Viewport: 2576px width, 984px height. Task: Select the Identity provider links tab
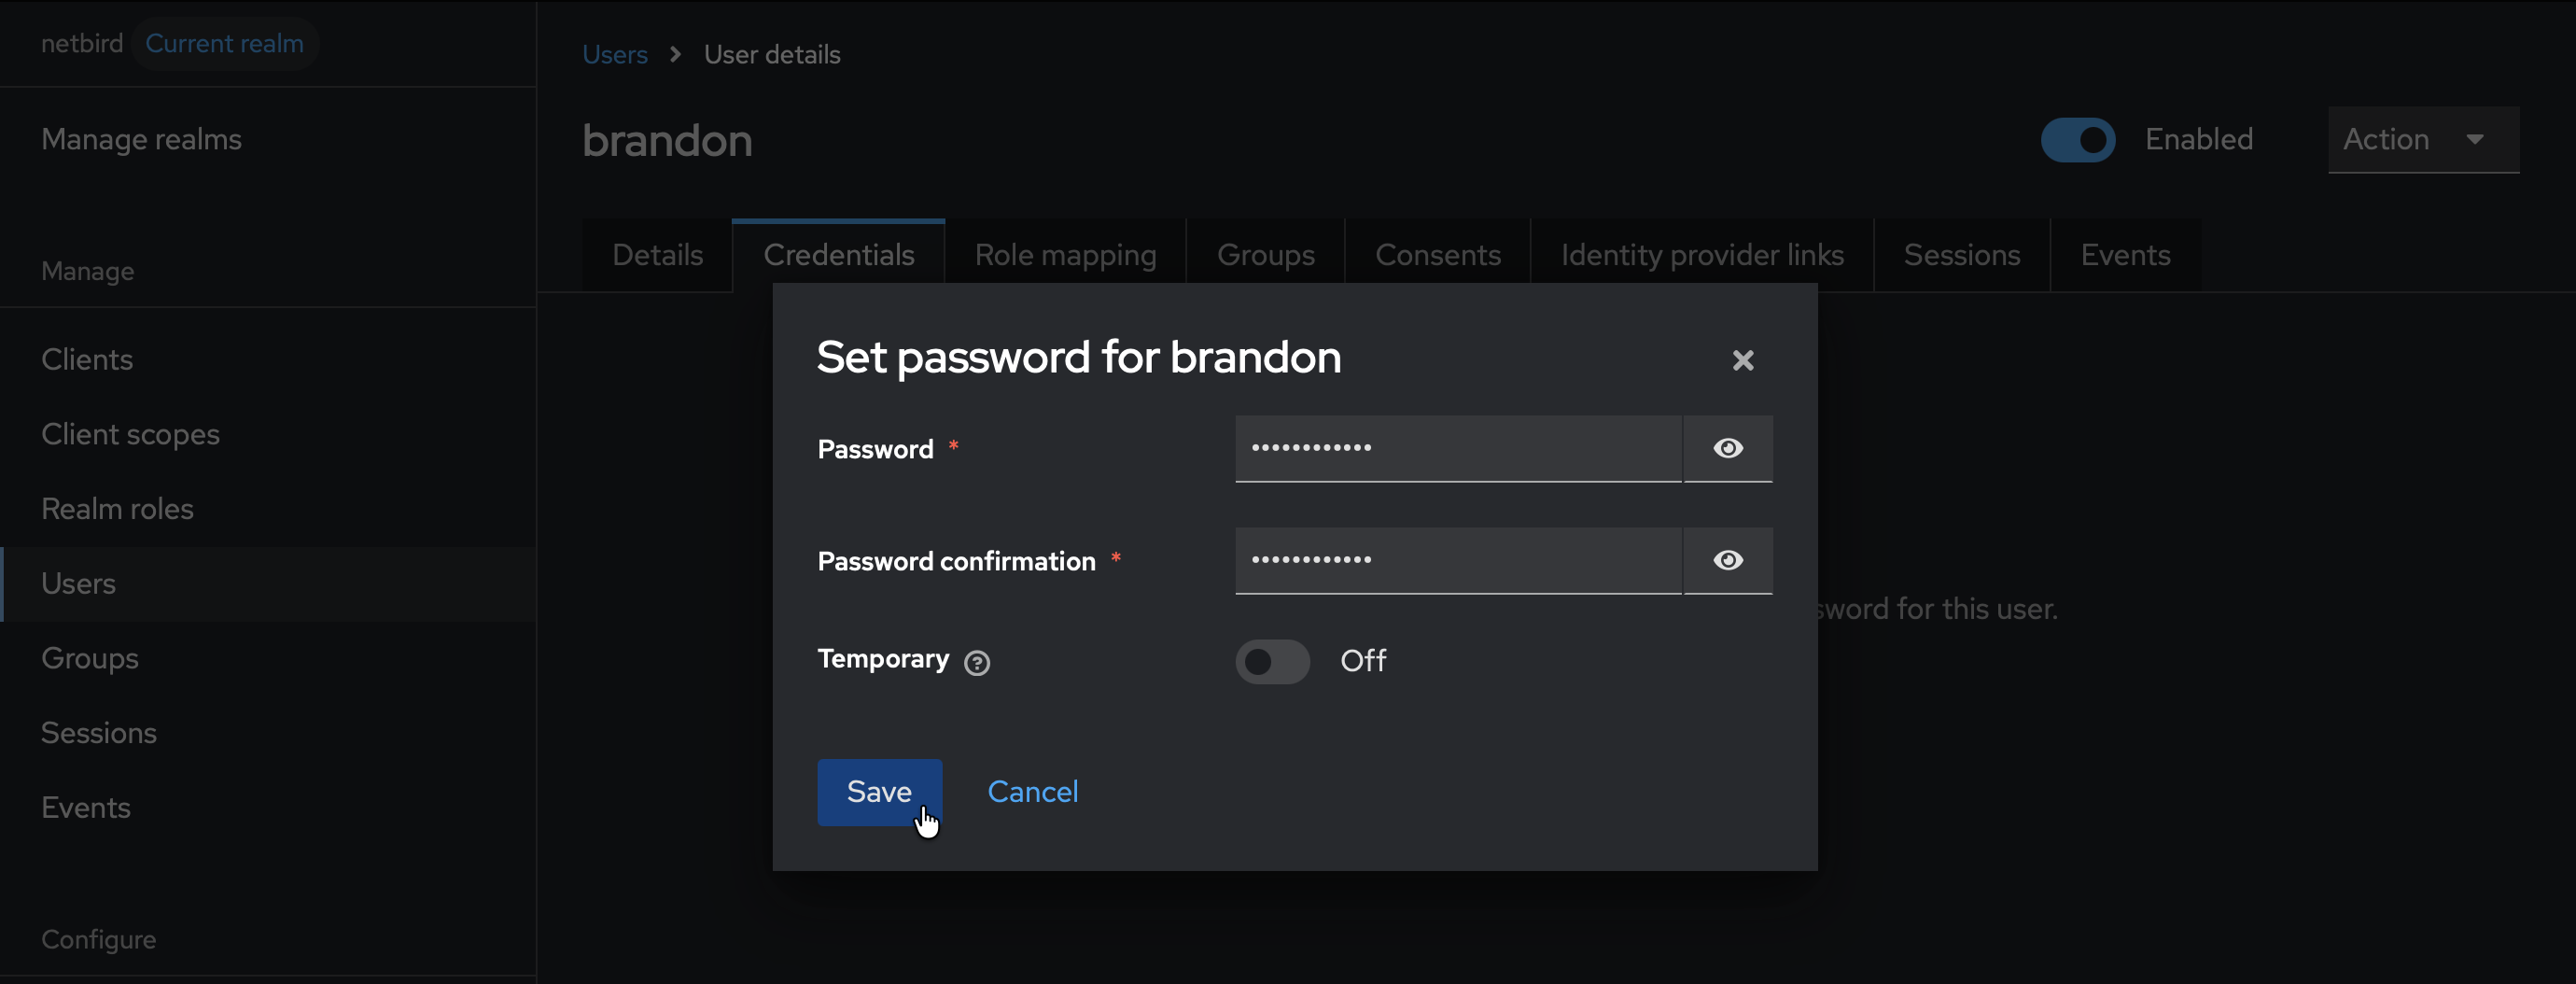1702,255
